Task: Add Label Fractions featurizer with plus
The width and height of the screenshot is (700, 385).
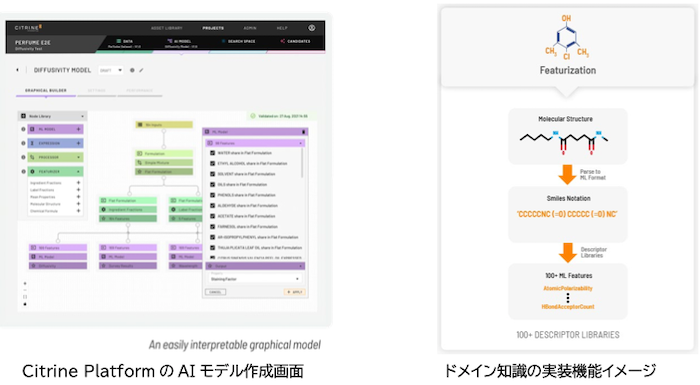Action: (x=79, y=190)
